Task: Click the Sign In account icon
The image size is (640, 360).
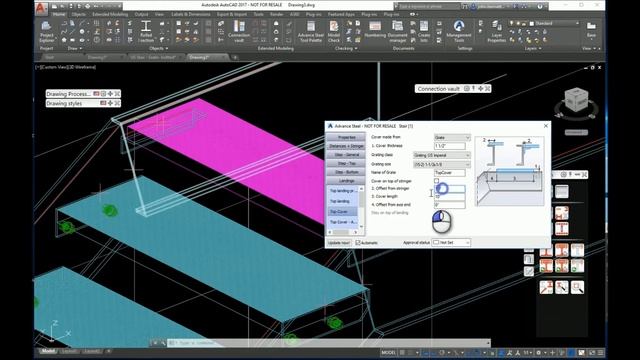Action: pos(473,6)
